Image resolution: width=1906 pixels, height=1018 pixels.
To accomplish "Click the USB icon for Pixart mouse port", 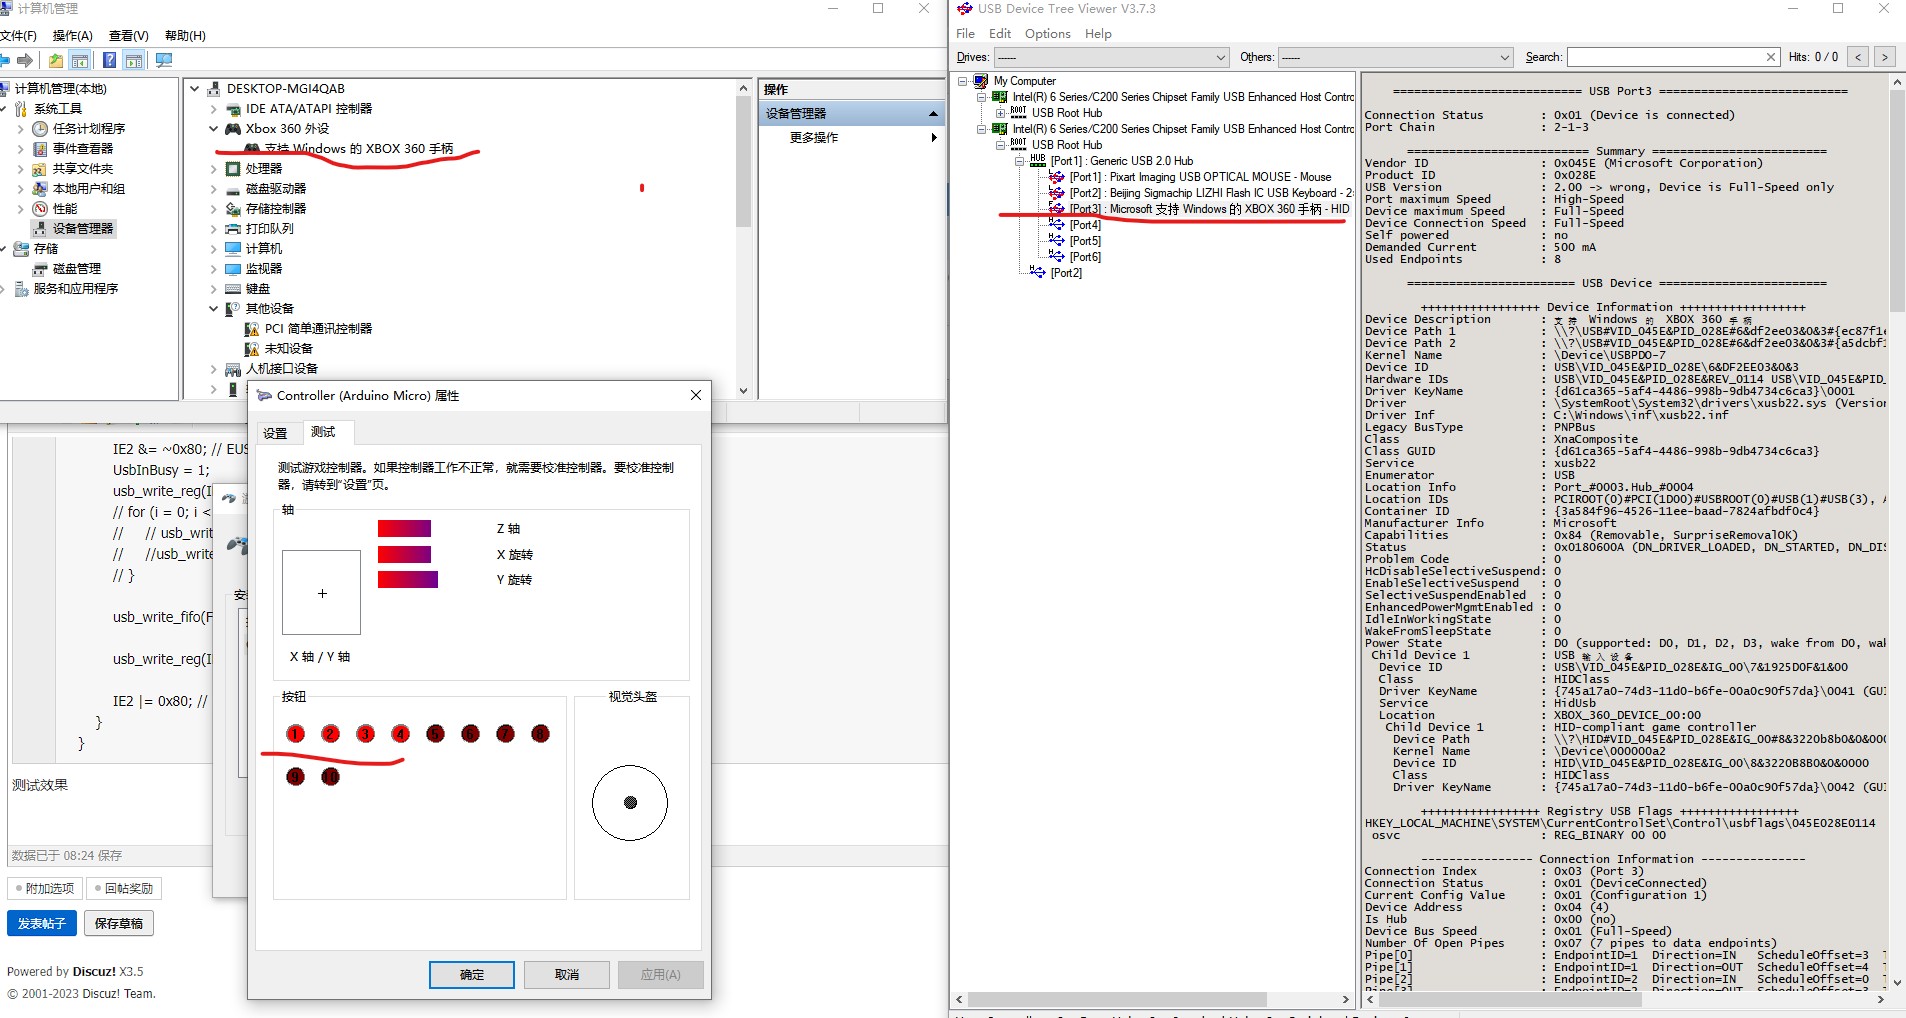I will pyautogui.click(x=1057, y=177).
